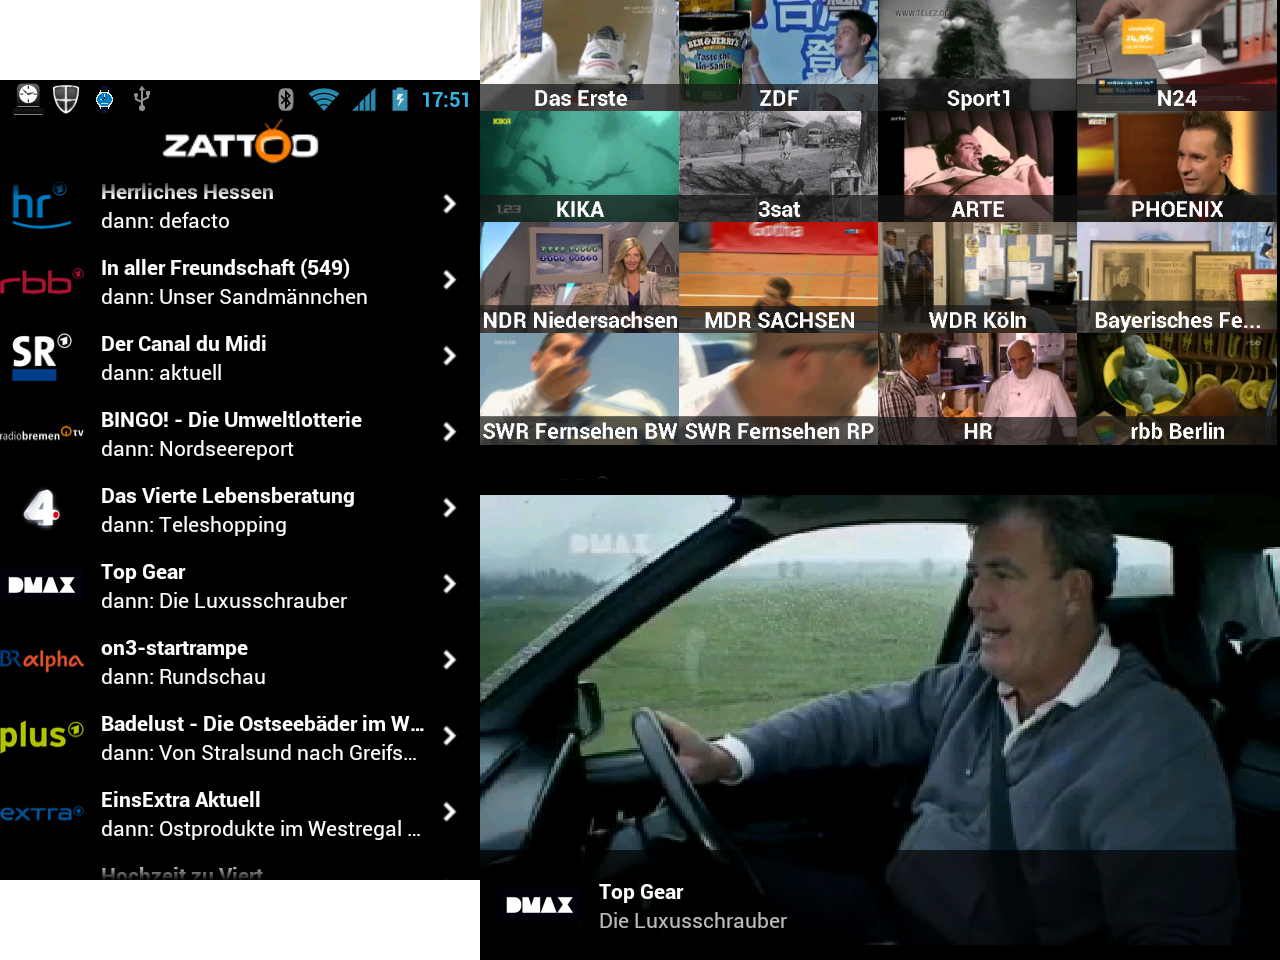Open Top Gear row chevron in list
This screenshot has width=1280, height=960.
pyautogui.click(x=449, y=584)
